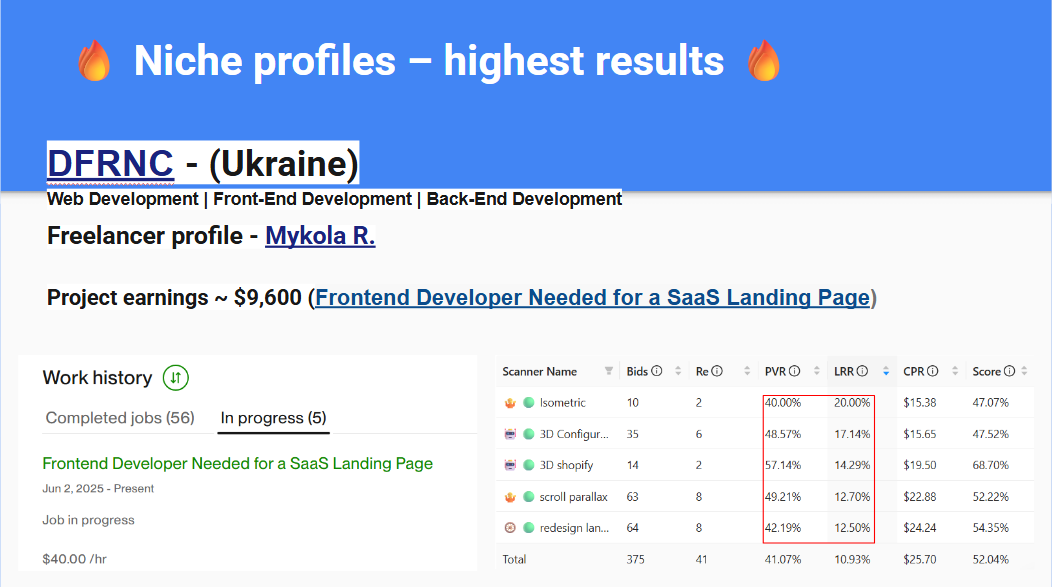Click the $15.38 CPR value
Viewport: 1052px width, 587px height.
pos(919,403)
